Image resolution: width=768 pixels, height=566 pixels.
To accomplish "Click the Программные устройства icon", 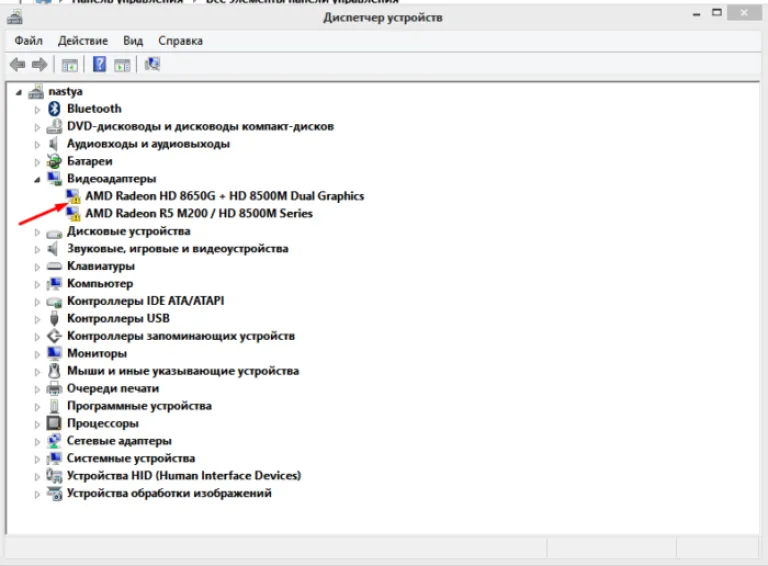I will [x=54, y=406].
